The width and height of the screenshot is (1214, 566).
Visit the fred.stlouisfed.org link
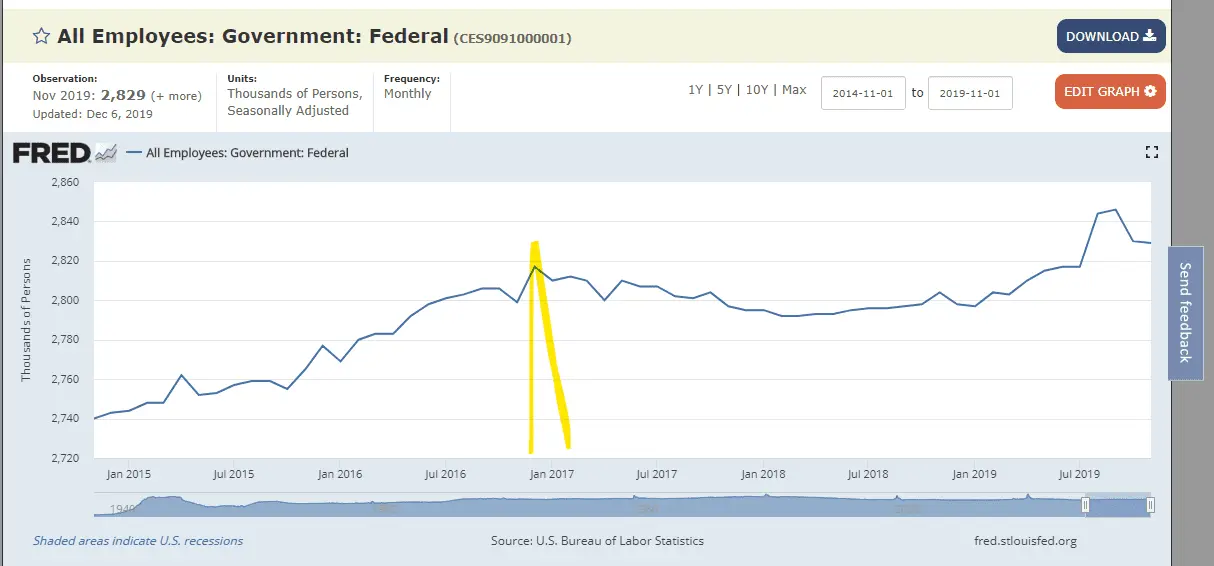pos(1024,541)
